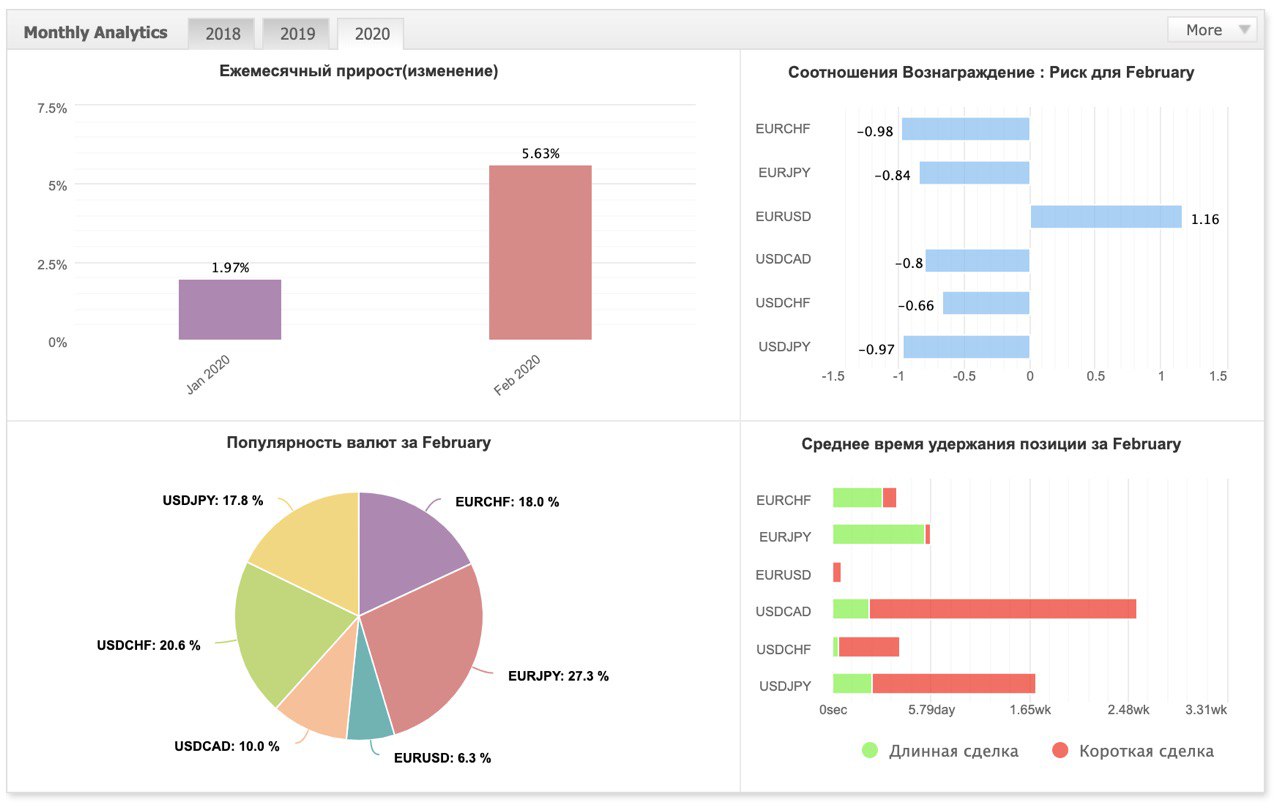Open the More dropdown menu

[1212, 30]
